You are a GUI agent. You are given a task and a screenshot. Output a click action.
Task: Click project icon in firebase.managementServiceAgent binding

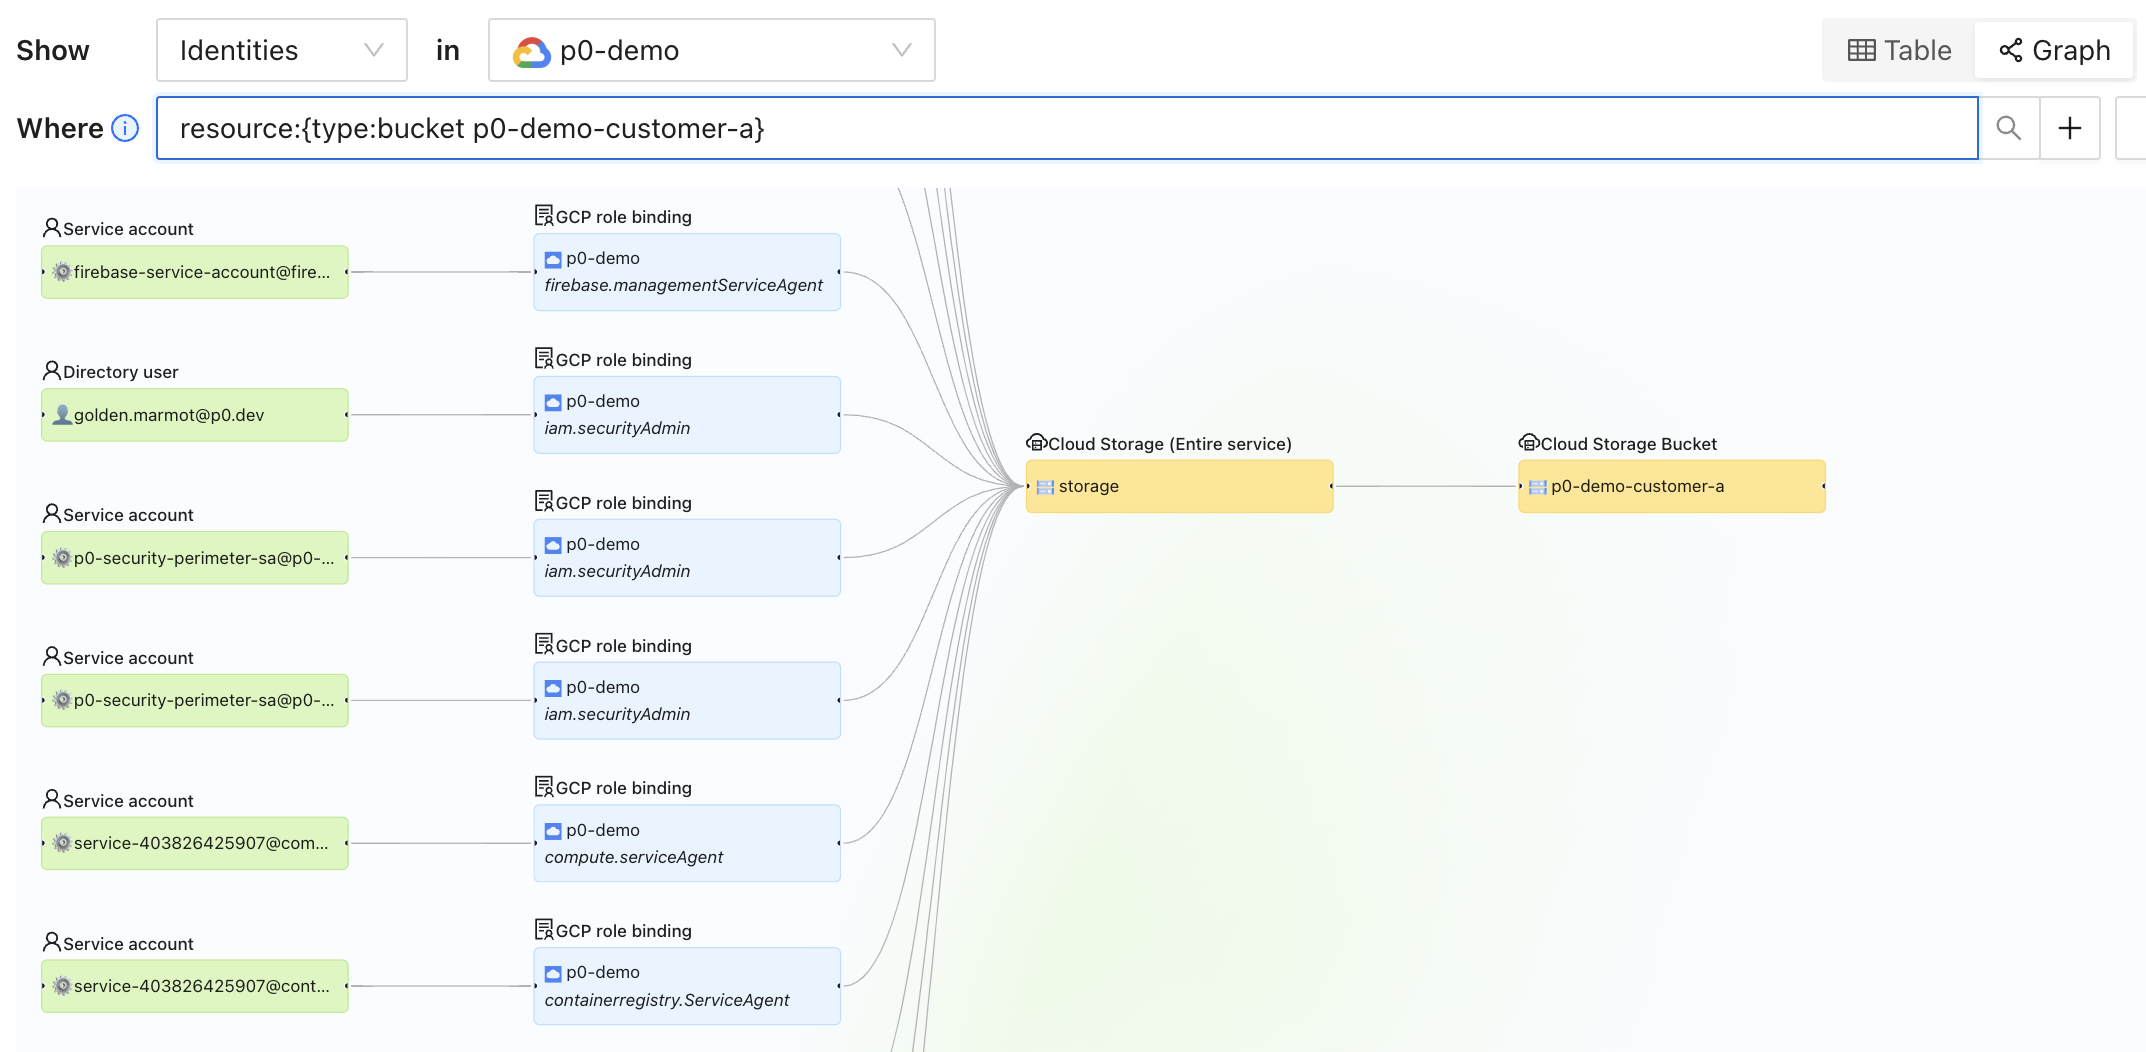tap(553, 259)
